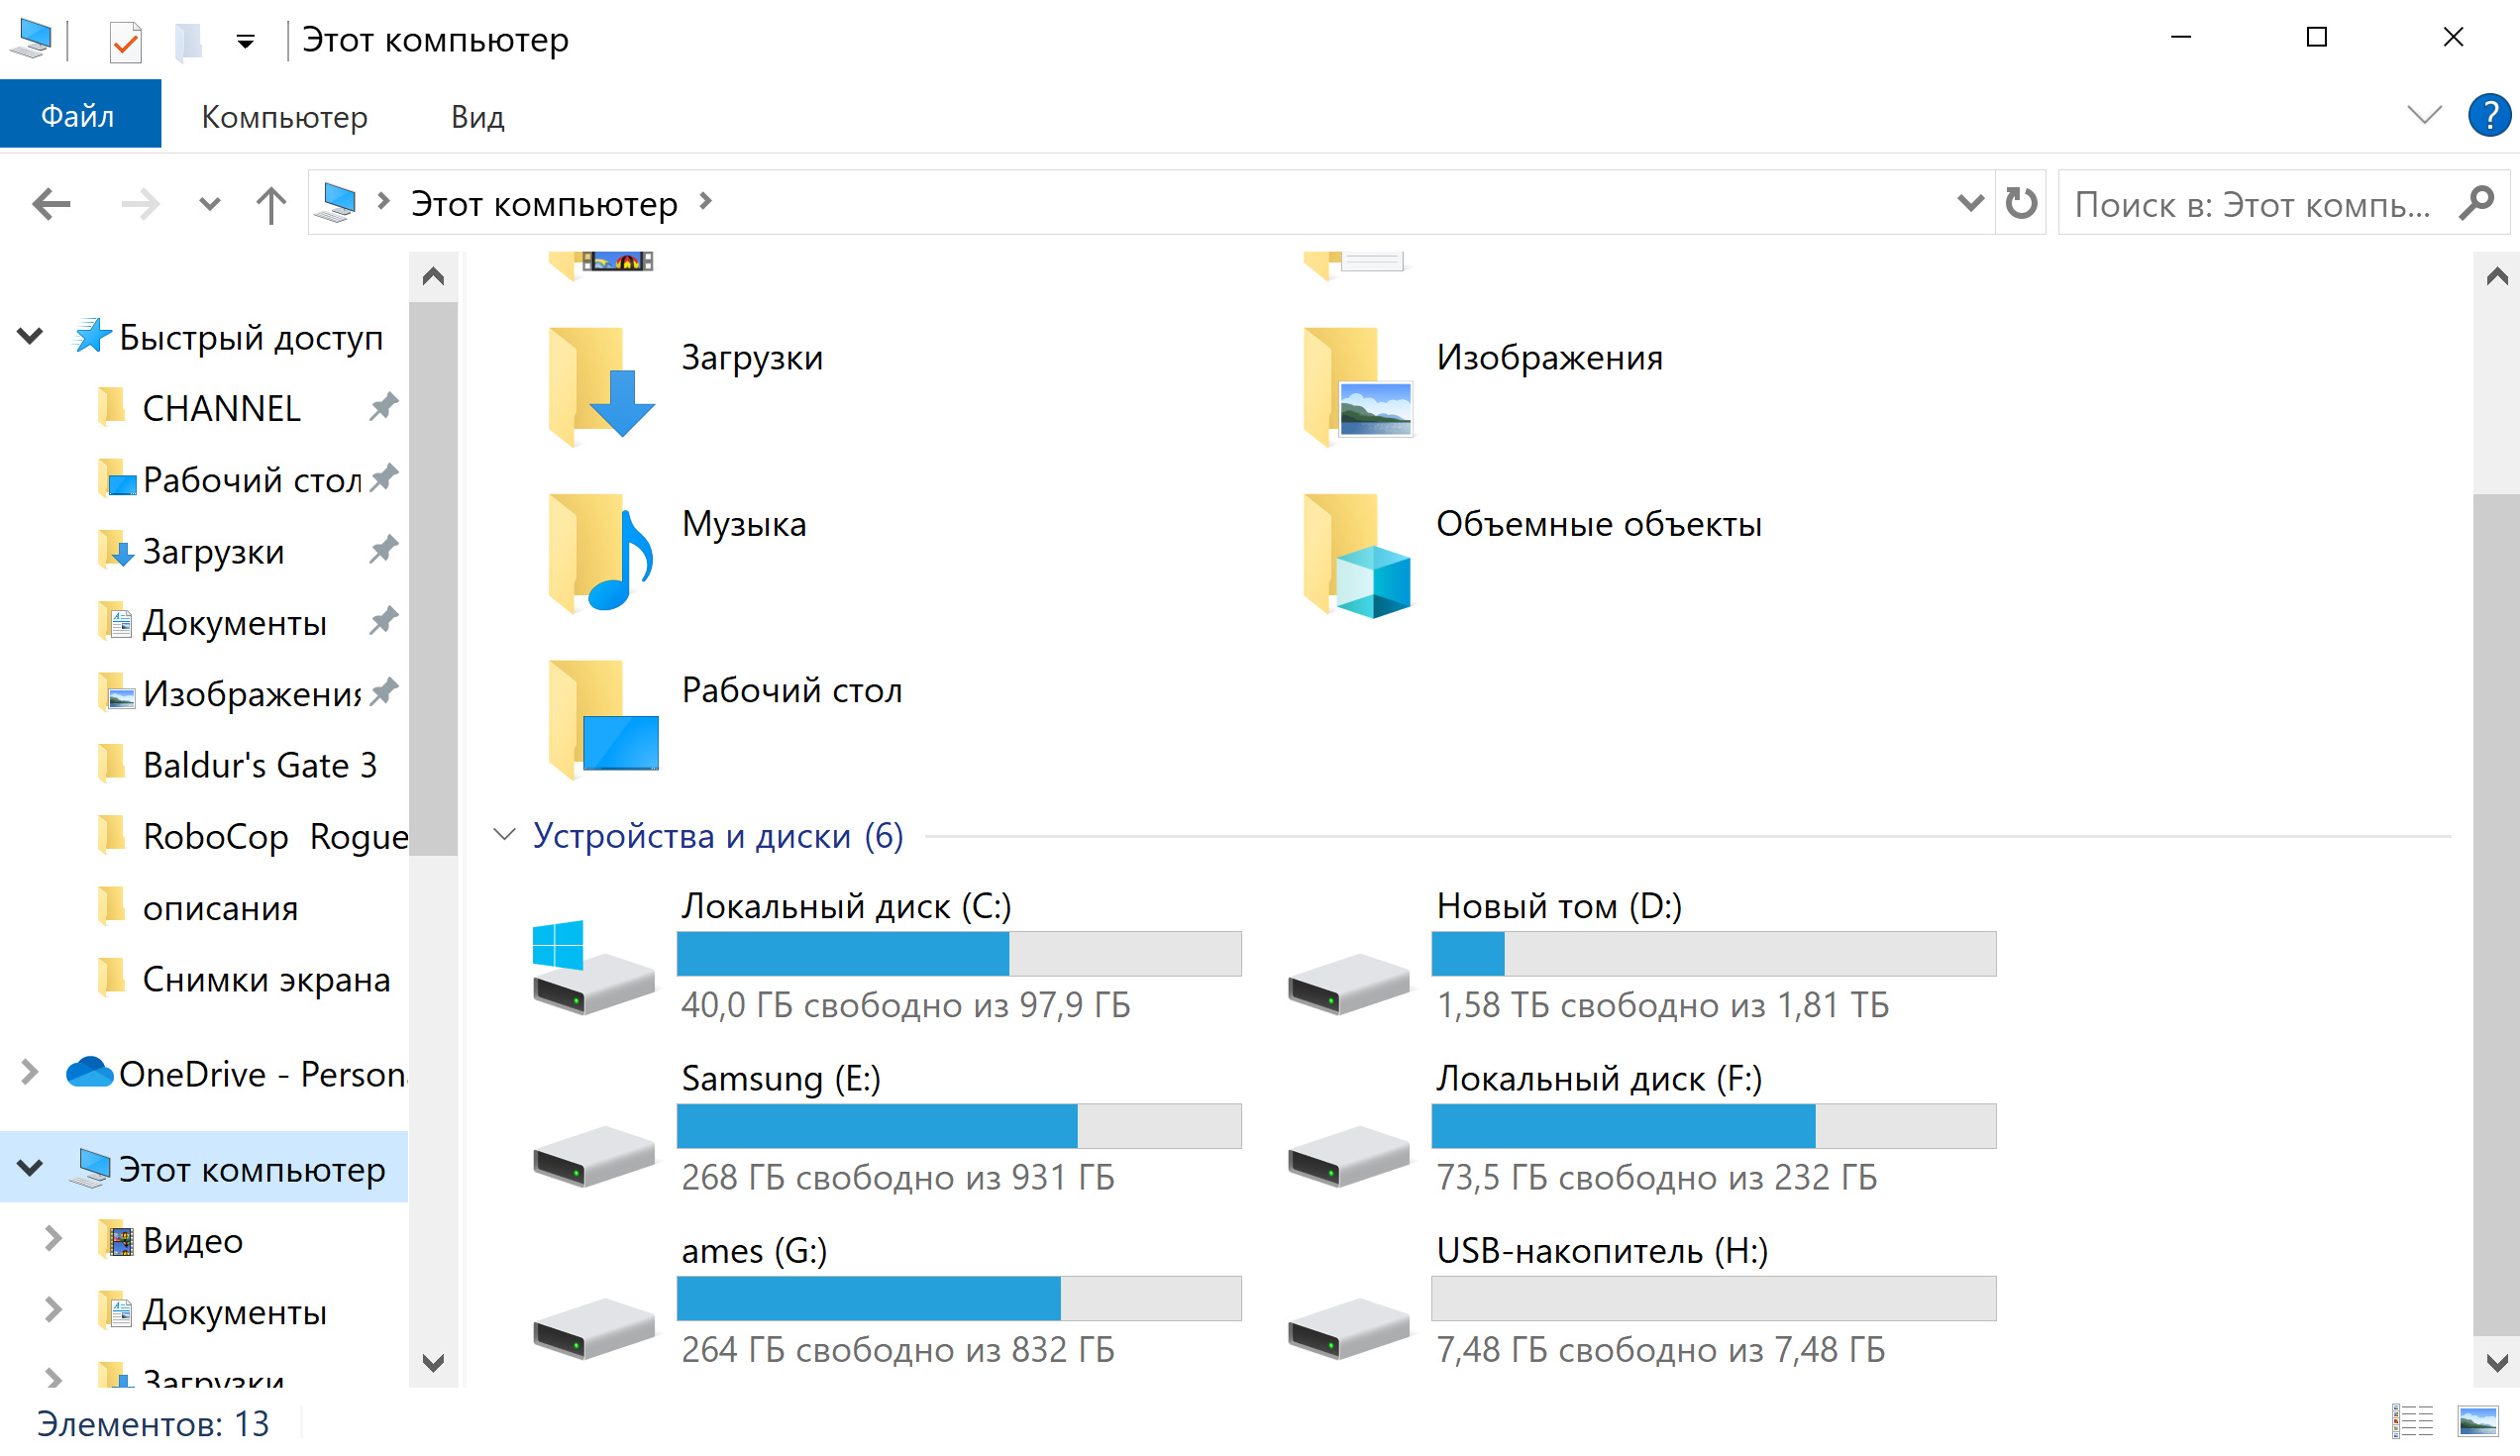Click the Компьютер menu item
Viewport: 2520px width, 1456px height.
(x=282, y=116)
